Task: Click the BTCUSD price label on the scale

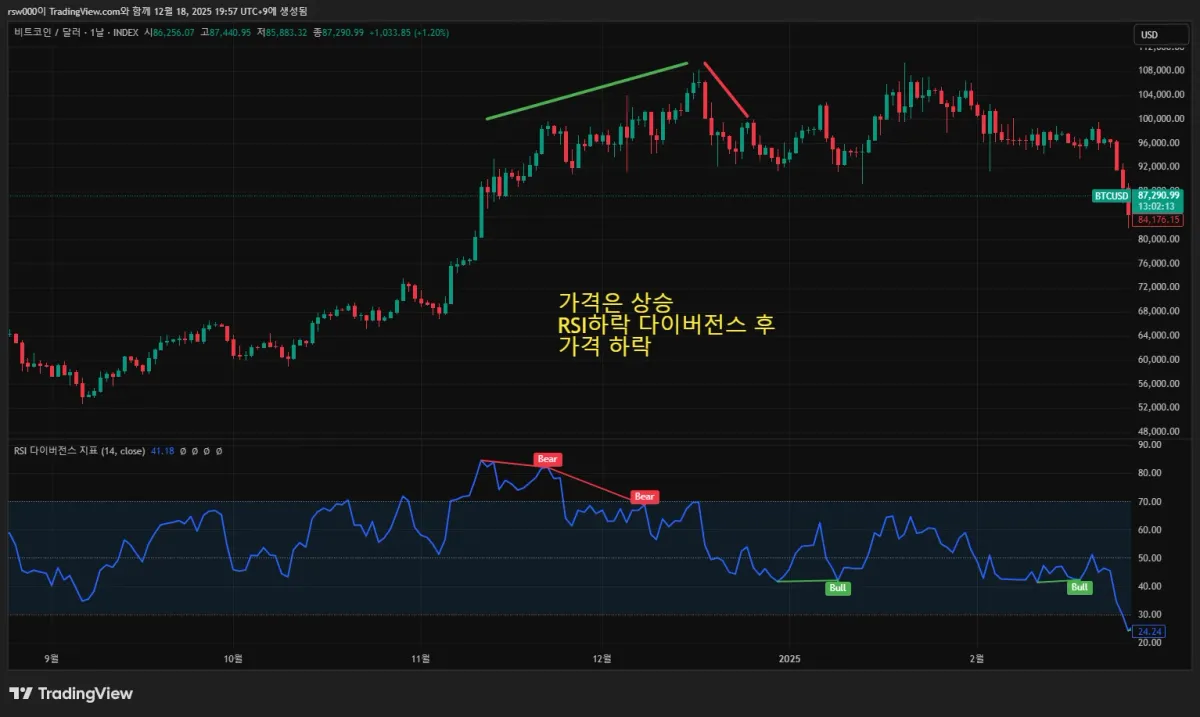Action: [x=1110, y=196]
